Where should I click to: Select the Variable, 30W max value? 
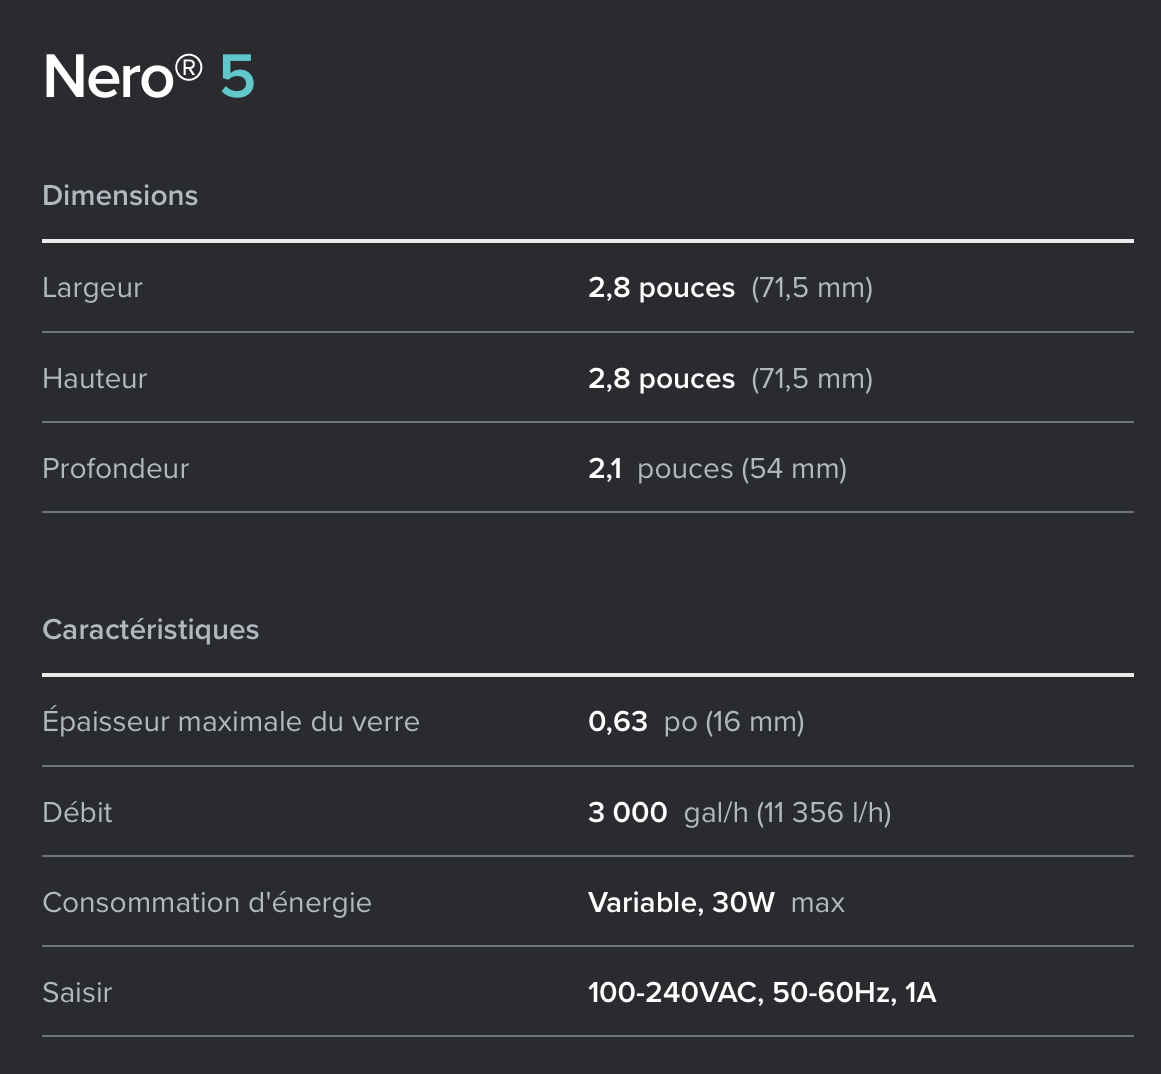coord(716,902)
